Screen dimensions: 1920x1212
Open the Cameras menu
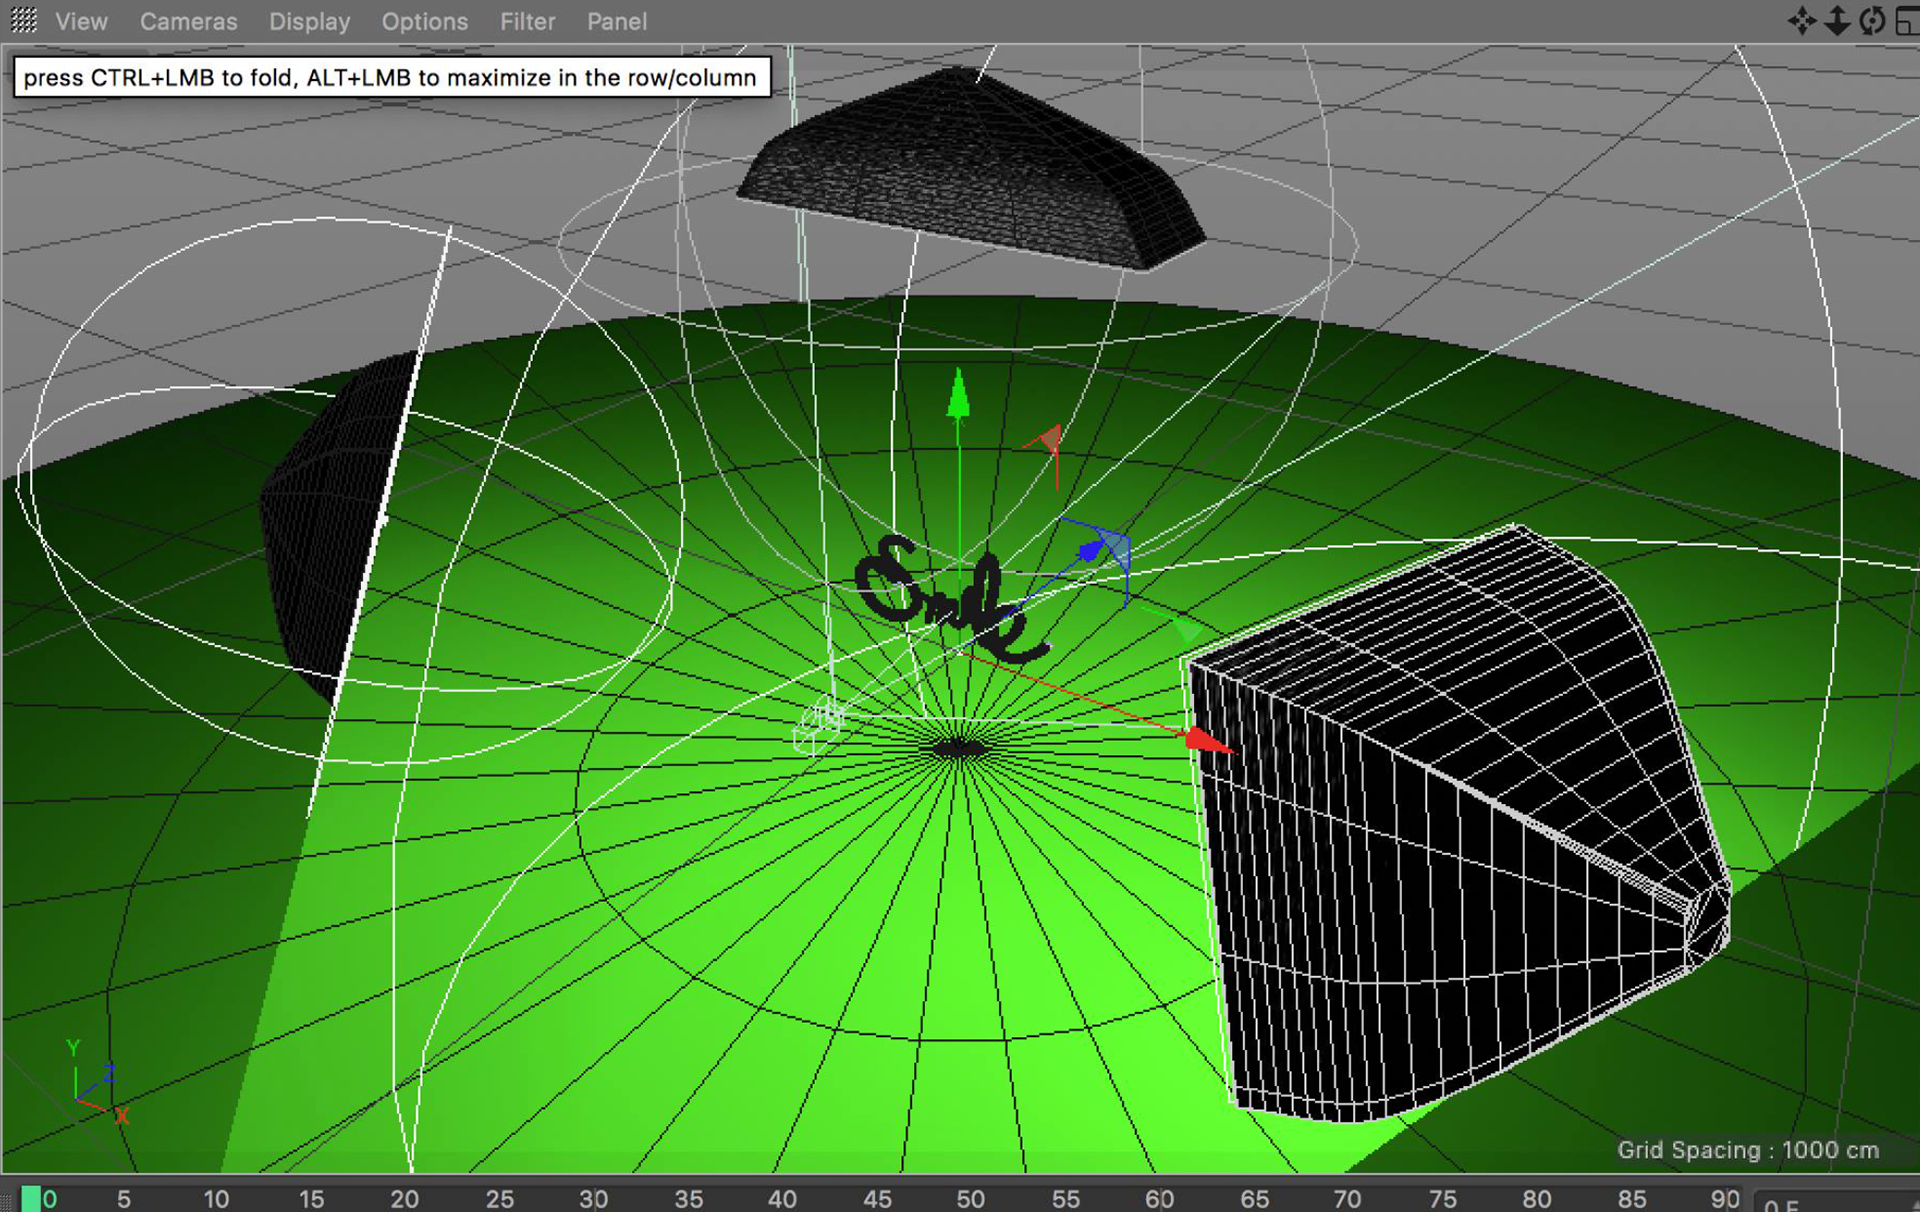(x=188, y=21)
